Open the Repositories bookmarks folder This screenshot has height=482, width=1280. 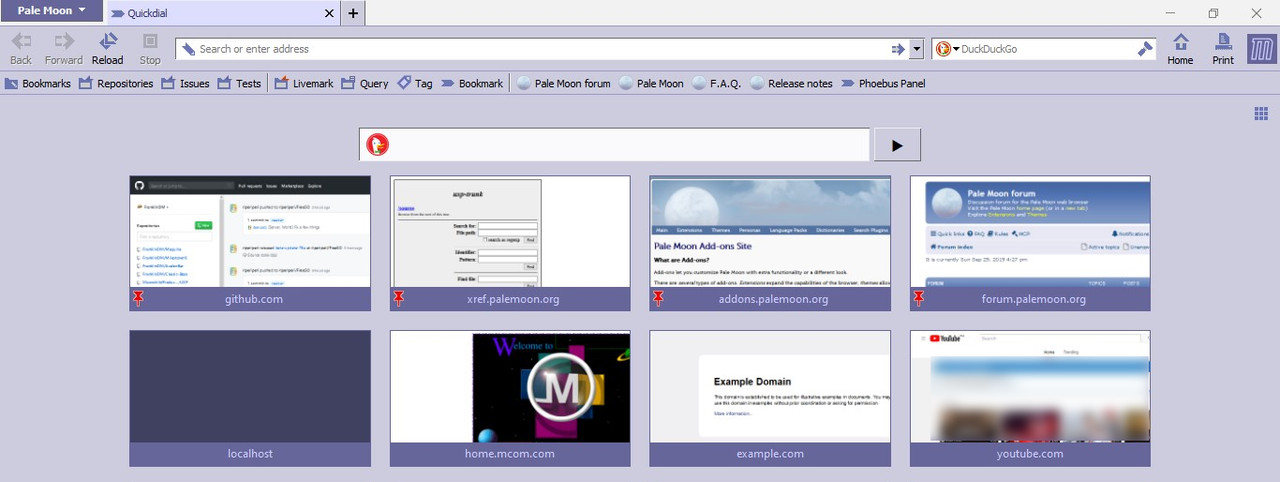click(116, 84)
